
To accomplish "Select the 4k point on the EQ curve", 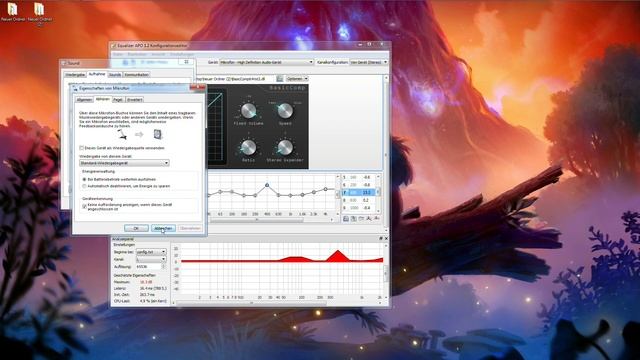I will (325, 189).
